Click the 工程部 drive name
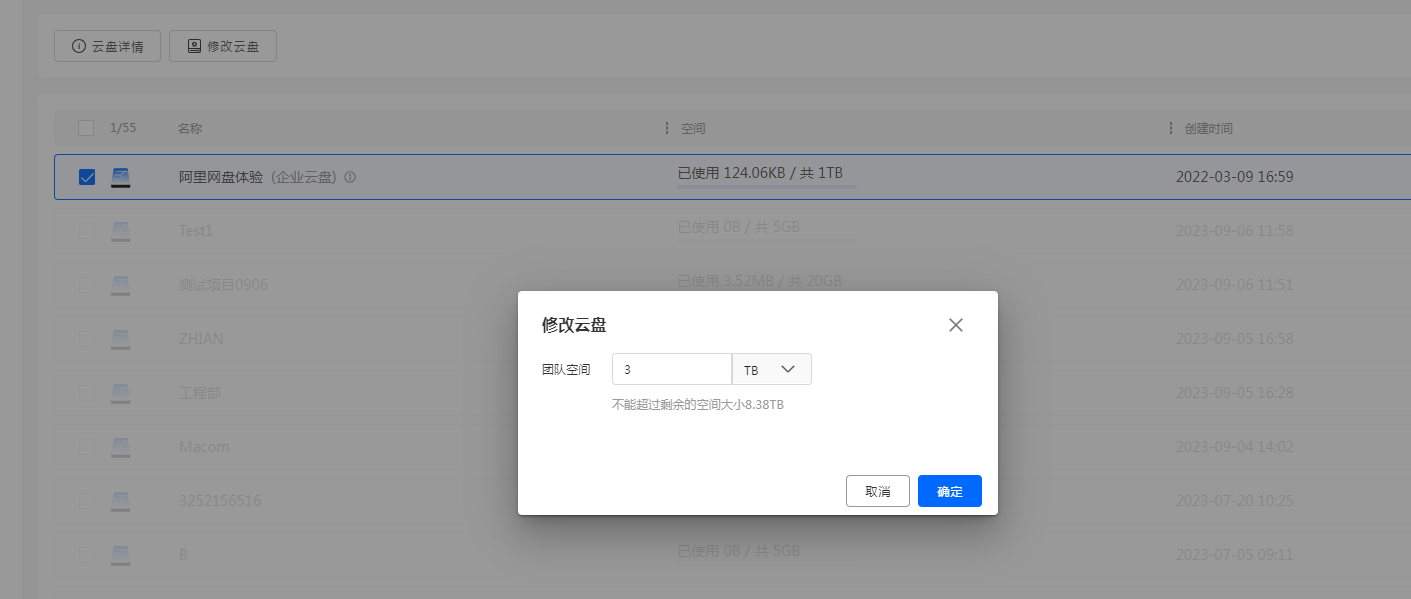 200,393
